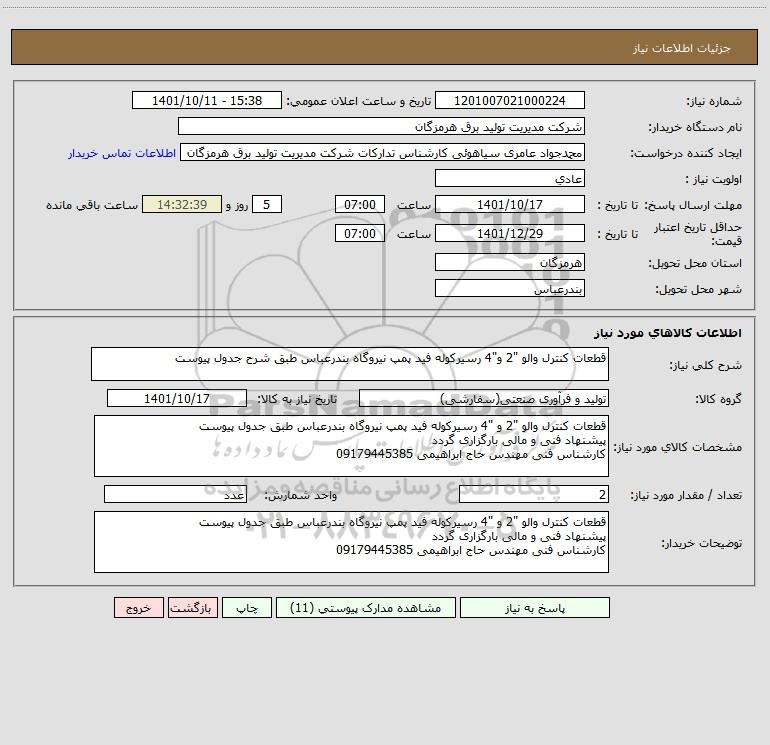Click the label ایجاد کننده درخواست
This screenshot has width=770, height=745.
click(686, 153)
